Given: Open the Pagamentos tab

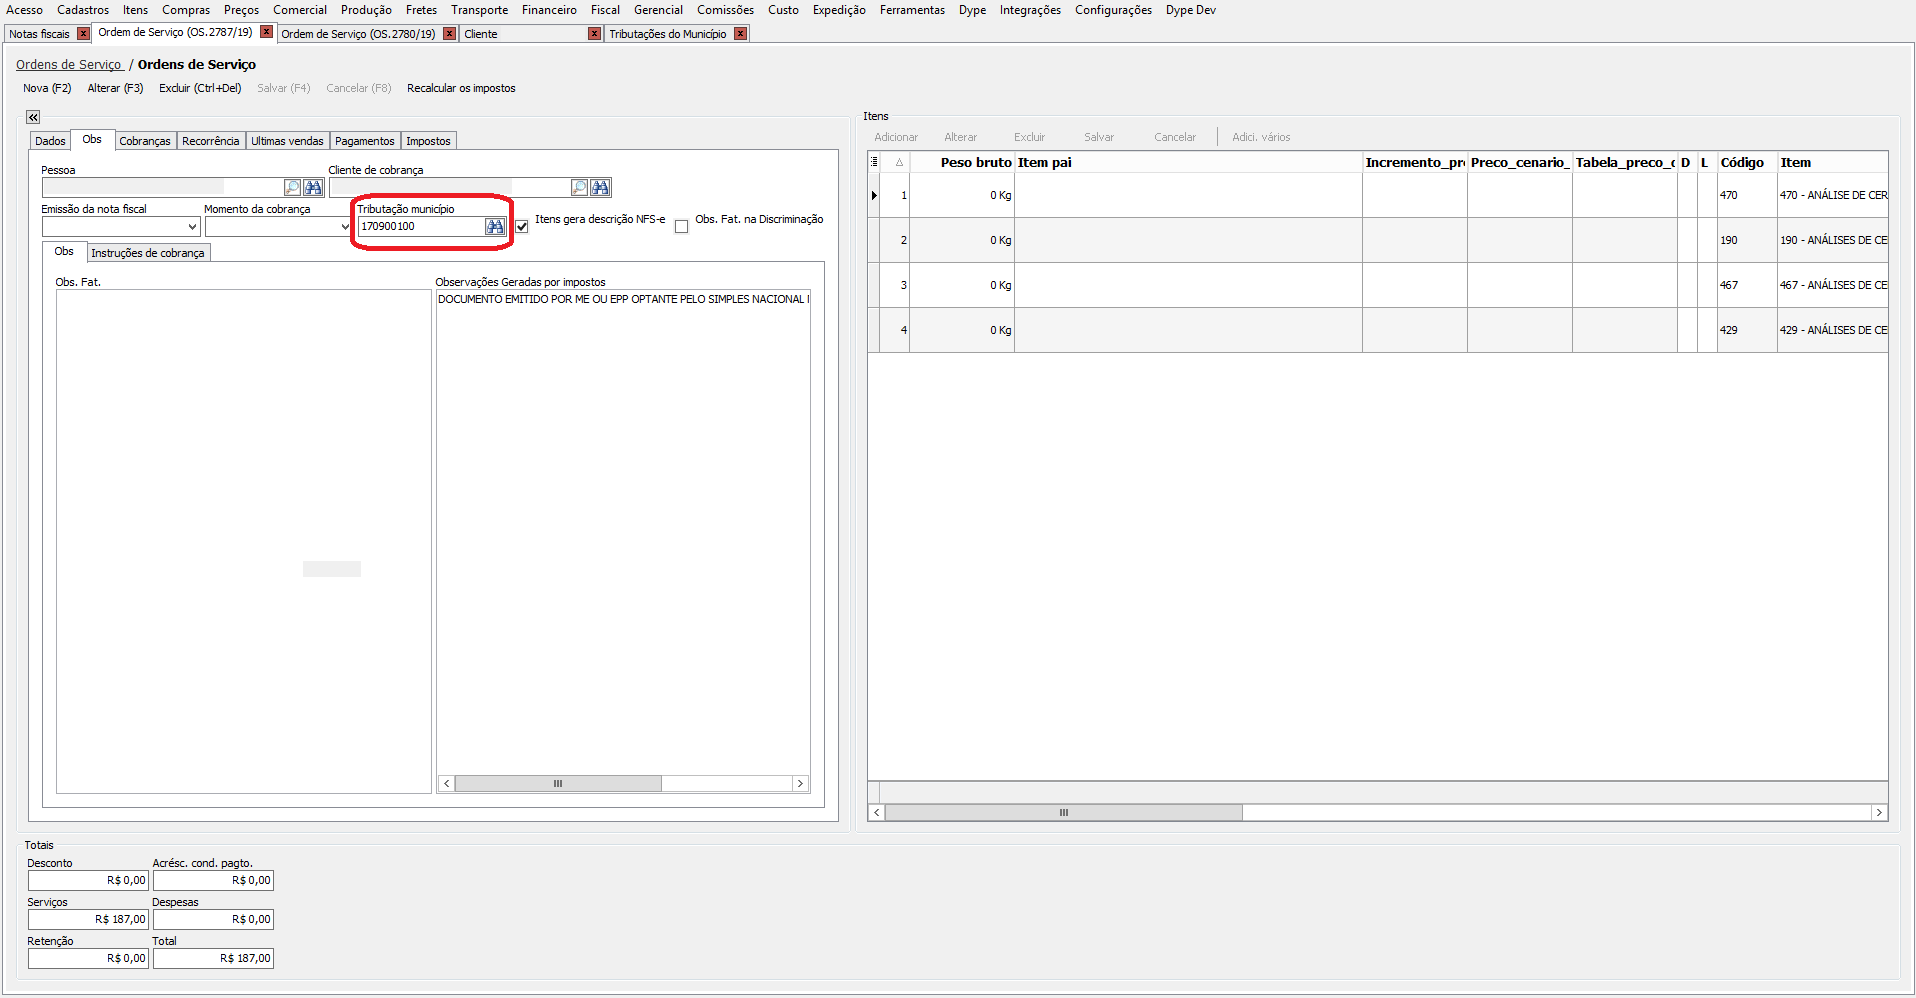Looking at the screenshot, I should point(365,141).
